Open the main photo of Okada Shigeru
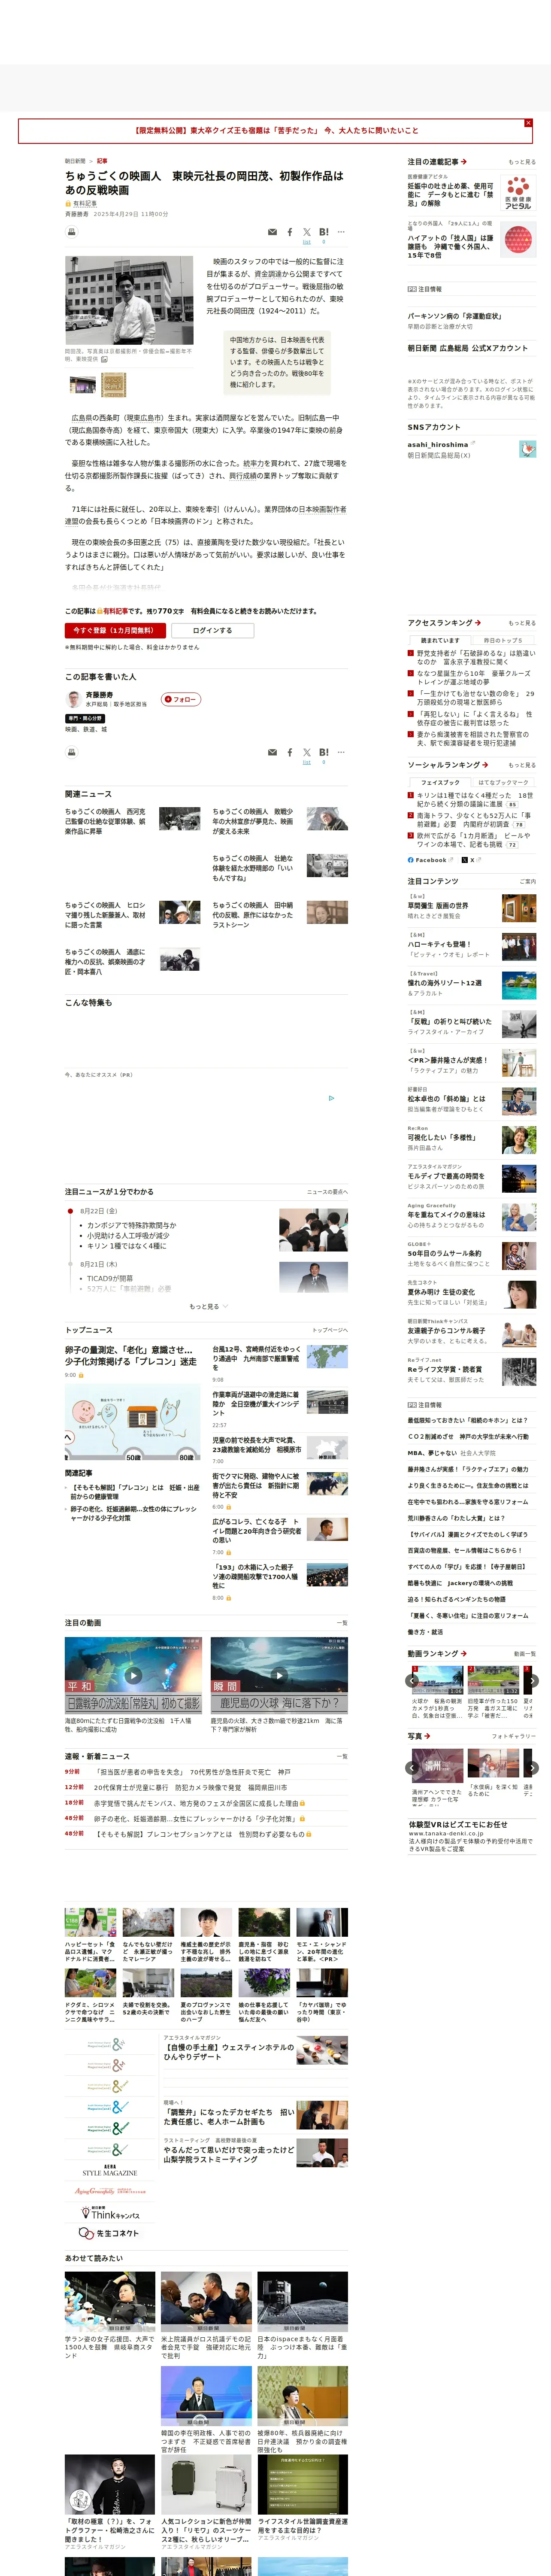The height and width of the screenshot is (2576, 551). (129, 300)
